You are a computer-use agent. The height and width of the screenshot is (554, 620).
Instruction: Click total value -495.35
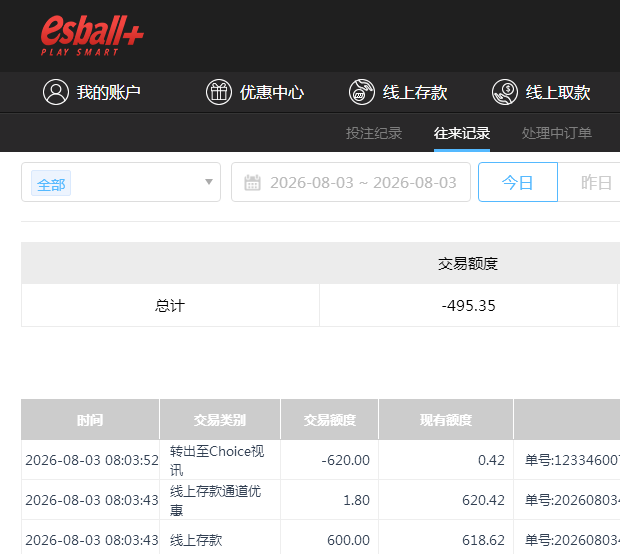[x=468, y=306]
